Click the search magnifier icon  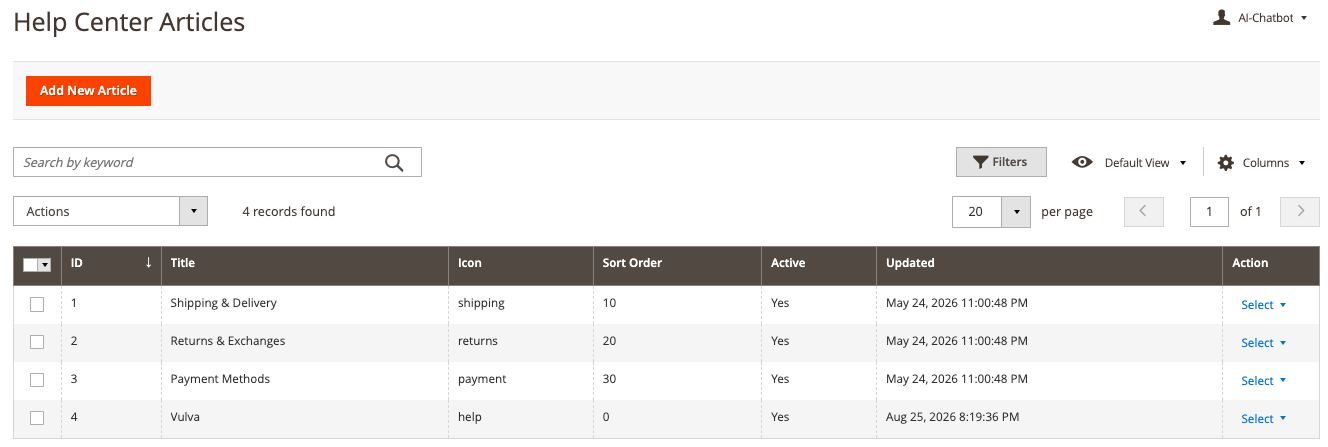(394, 163)
